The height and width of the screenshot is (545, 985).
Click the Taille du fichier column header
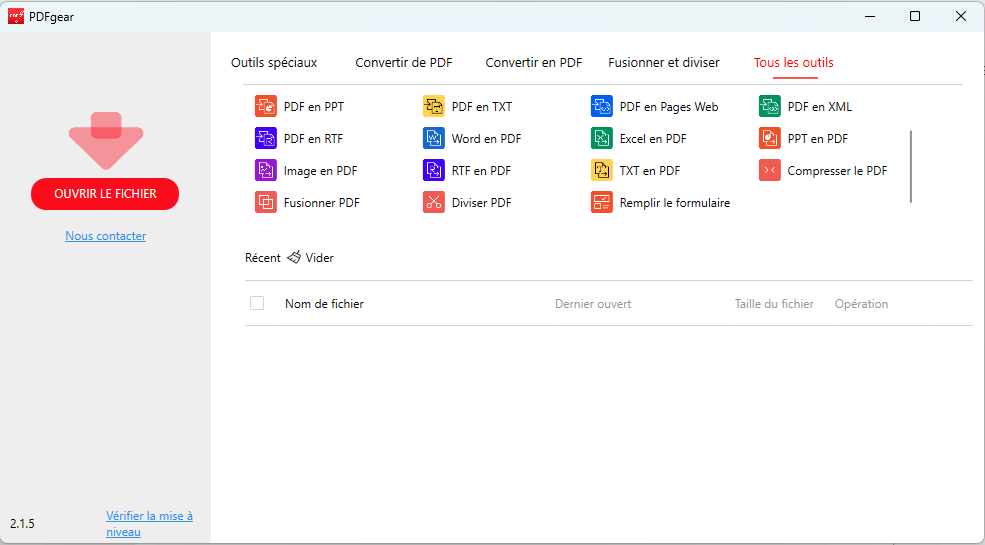click(775, 304)
